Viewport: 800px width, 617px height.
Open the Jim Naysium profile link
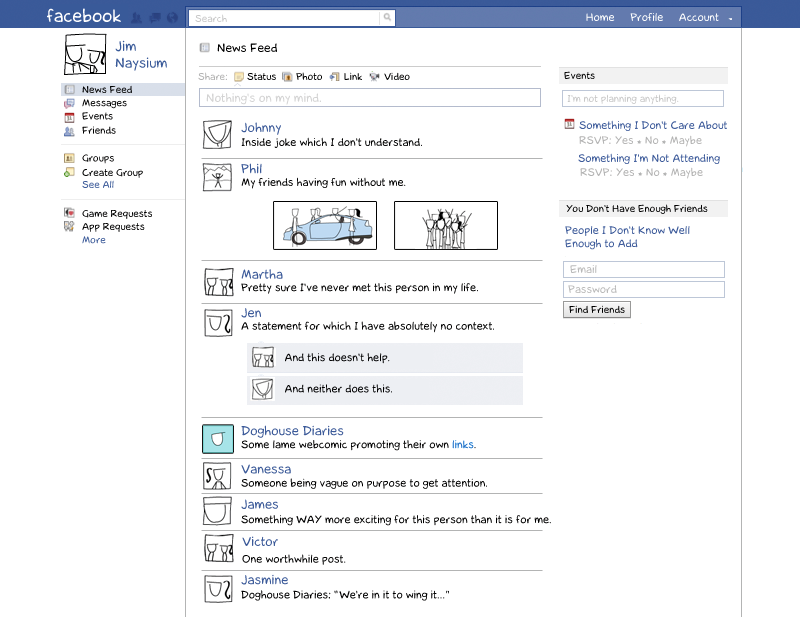click(x=141, y=55)
